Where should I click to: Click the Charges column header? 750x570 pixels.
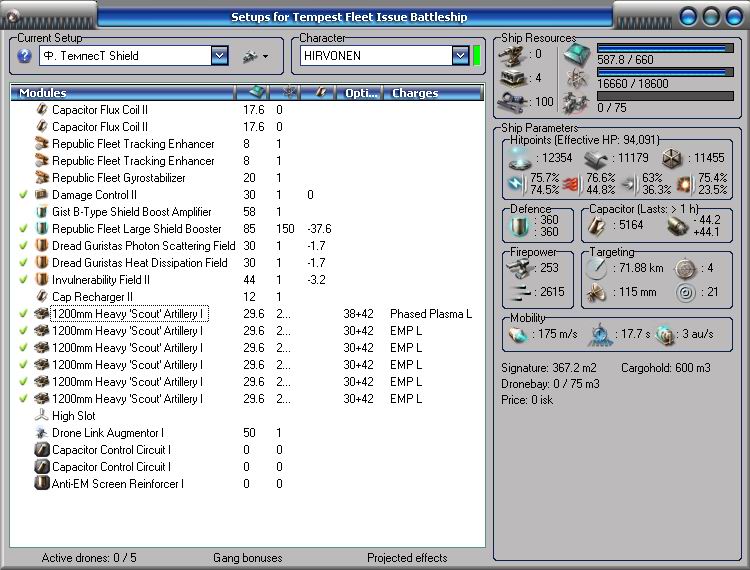(435, 93)
